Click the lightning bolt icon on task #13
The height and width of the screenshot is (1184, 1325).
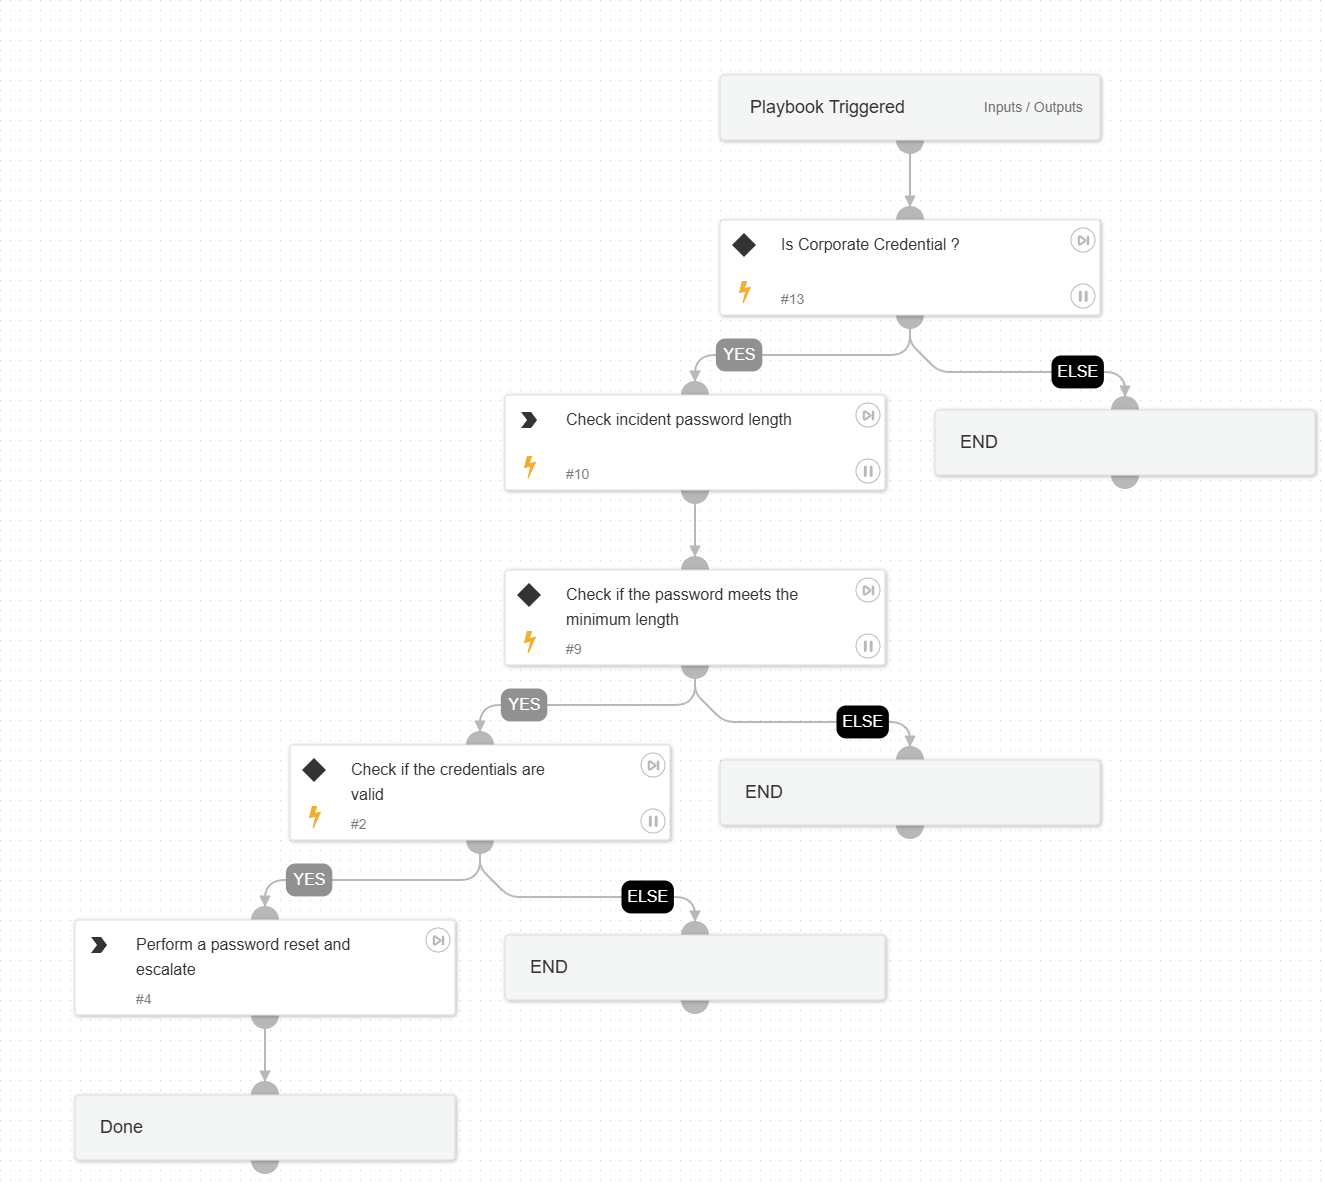tap(745, 291)
